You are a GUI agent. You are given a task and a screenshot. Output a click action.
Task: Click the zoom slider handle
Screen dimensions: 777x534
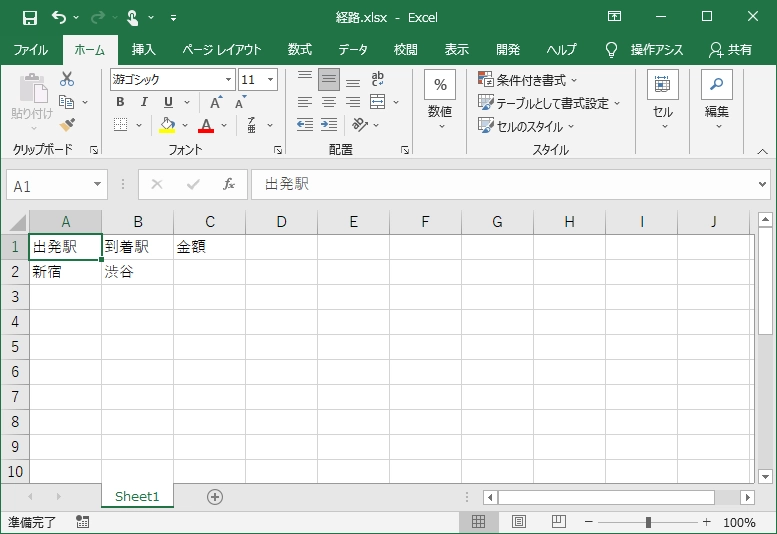(648, 522)
